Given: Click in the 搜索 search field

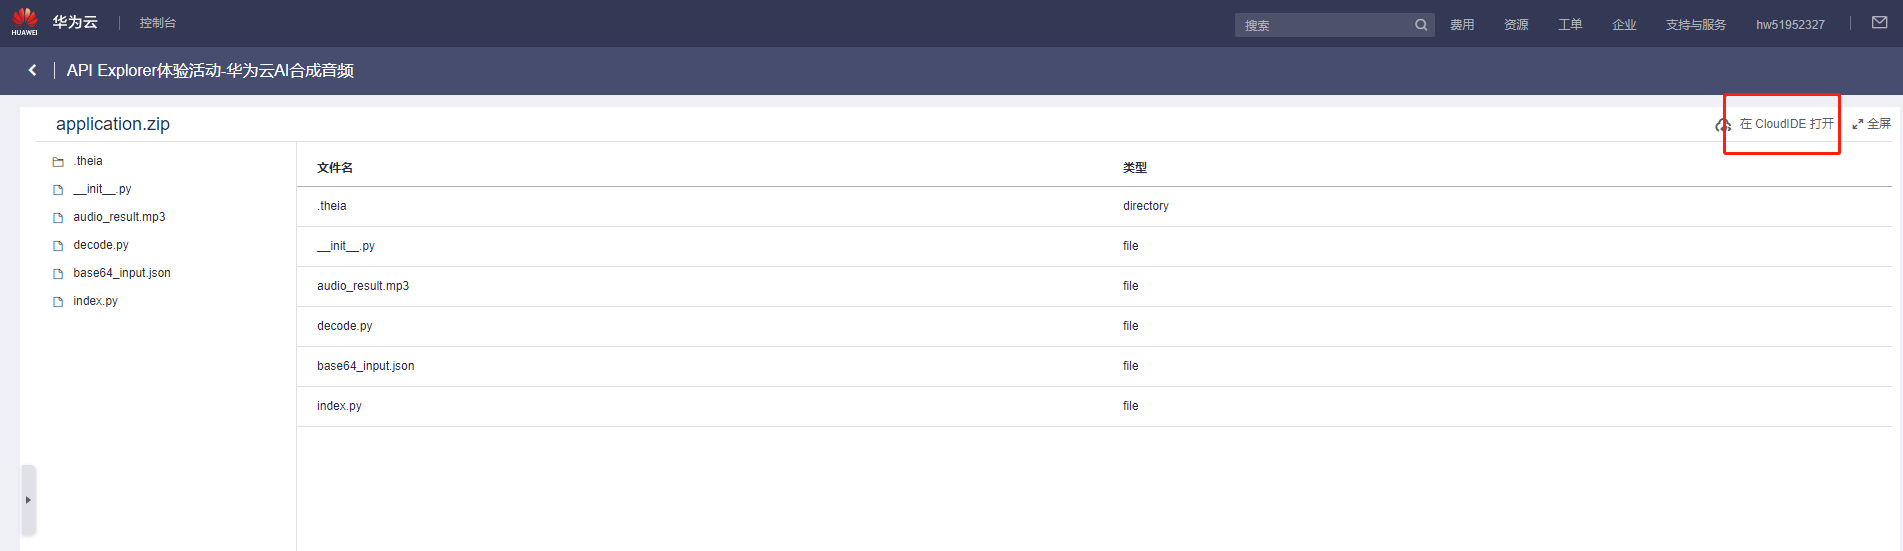Looking at the screenshot, I should pyautogui.click(x=1322, y=25).
